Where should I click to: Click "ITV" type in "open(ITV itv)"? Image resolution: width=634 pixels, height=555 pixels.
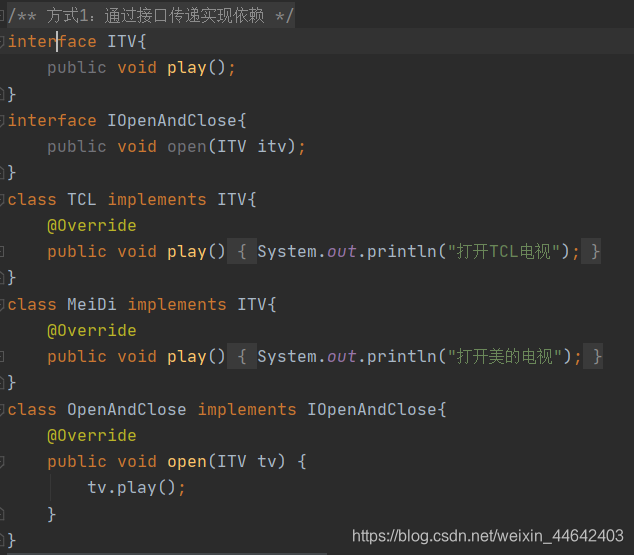coord(232,147)
